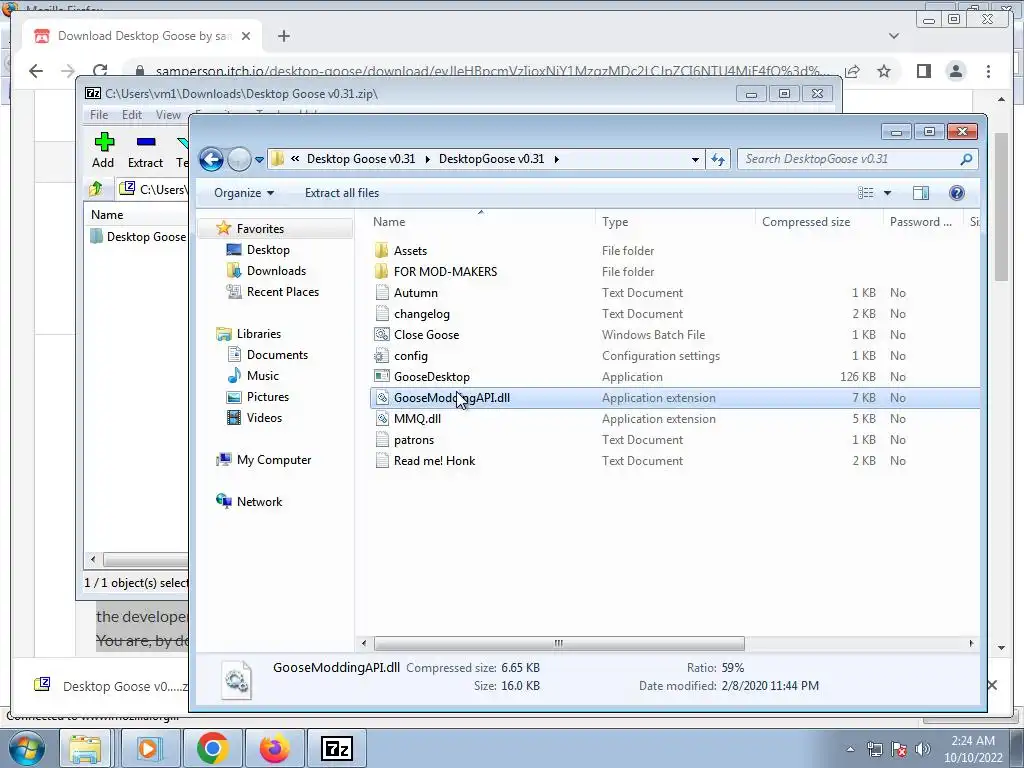Open Desktop in the navigation pane
Viewport: 1024px width, 768px height.
point(268,249)
